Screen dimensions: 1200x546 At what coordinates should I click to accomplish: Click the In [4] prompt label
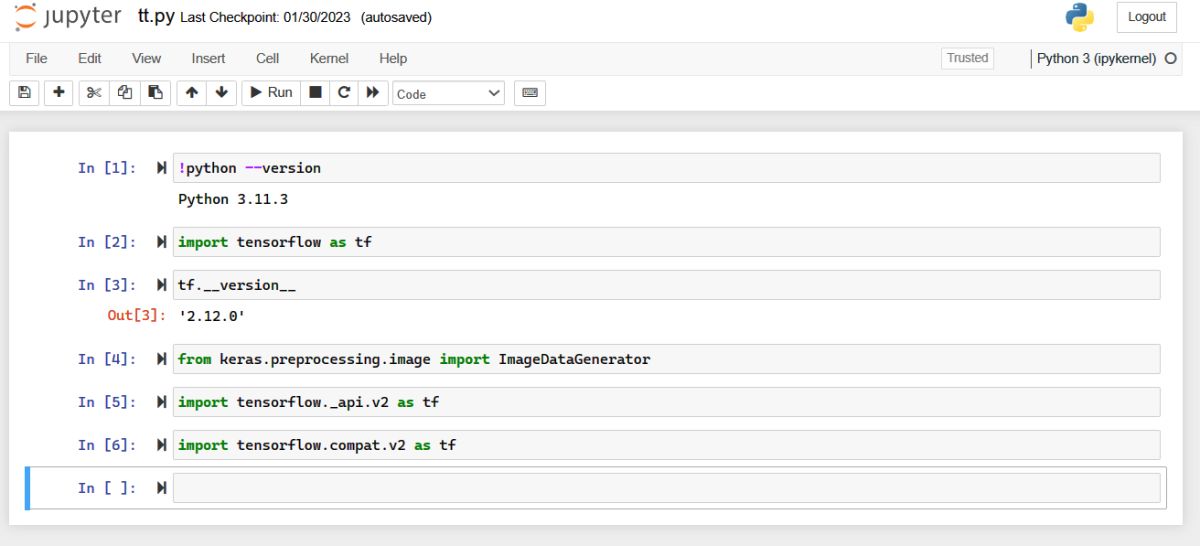click(107, 359)
